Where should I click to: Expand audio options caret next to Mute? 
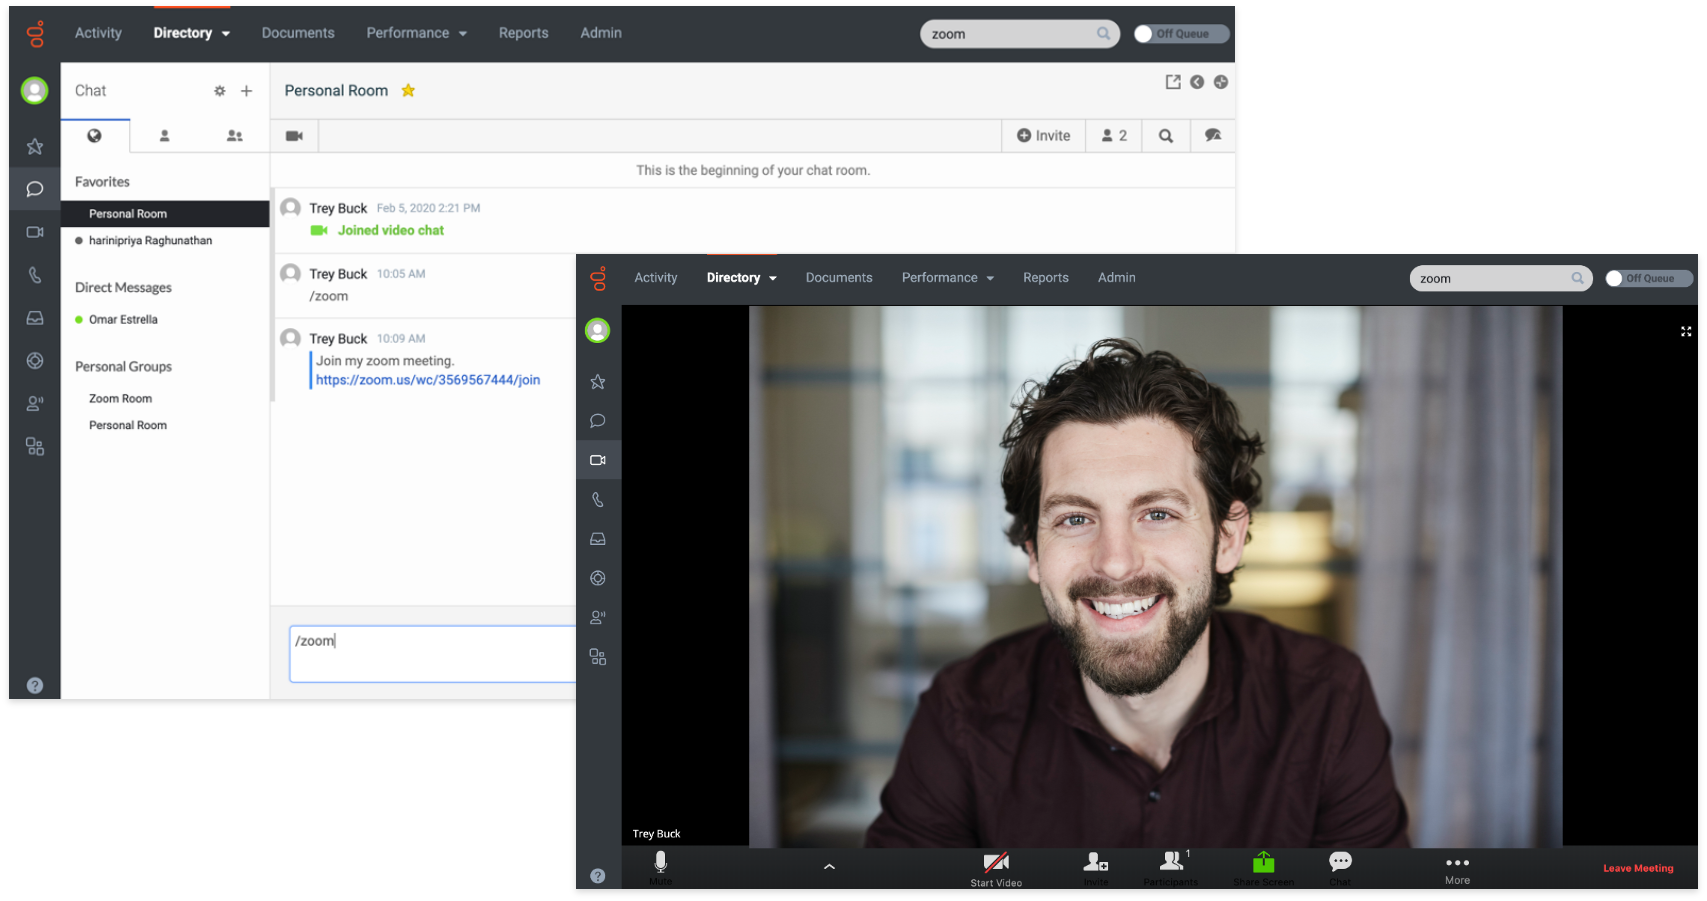pyautogui.click(x=829, y=867)
